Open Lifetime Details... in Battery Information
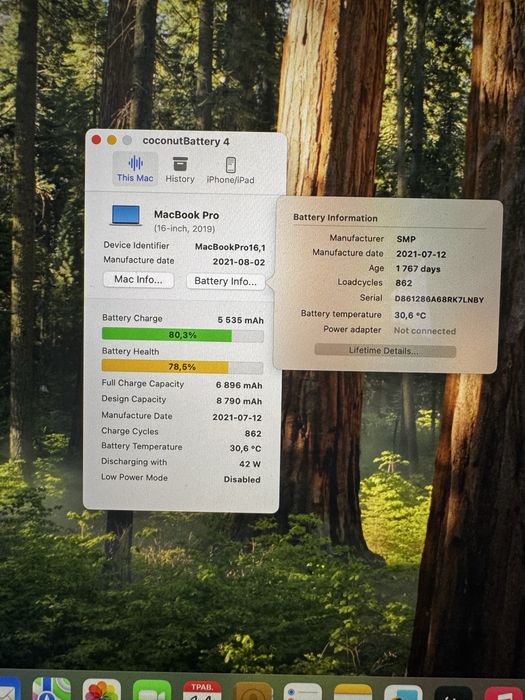The width and height of the screenshot is (525, 700). tap(385, 351)
